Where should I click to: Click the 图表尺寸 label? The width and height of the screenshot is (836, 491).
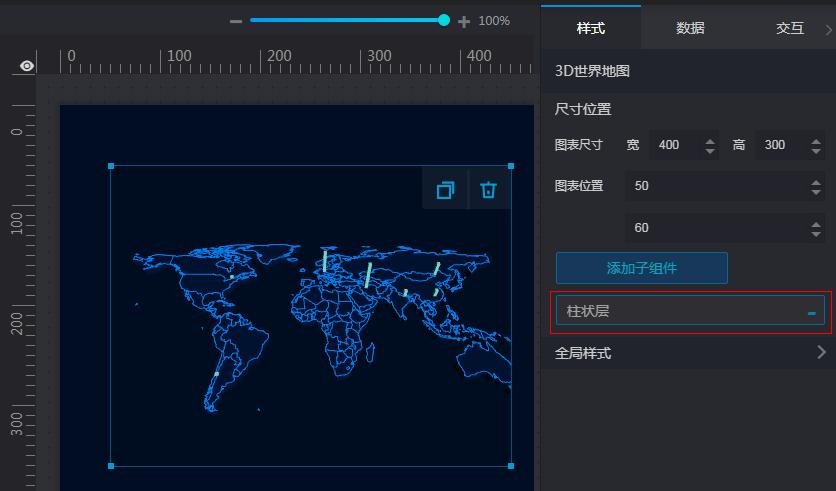pos(578,145)
